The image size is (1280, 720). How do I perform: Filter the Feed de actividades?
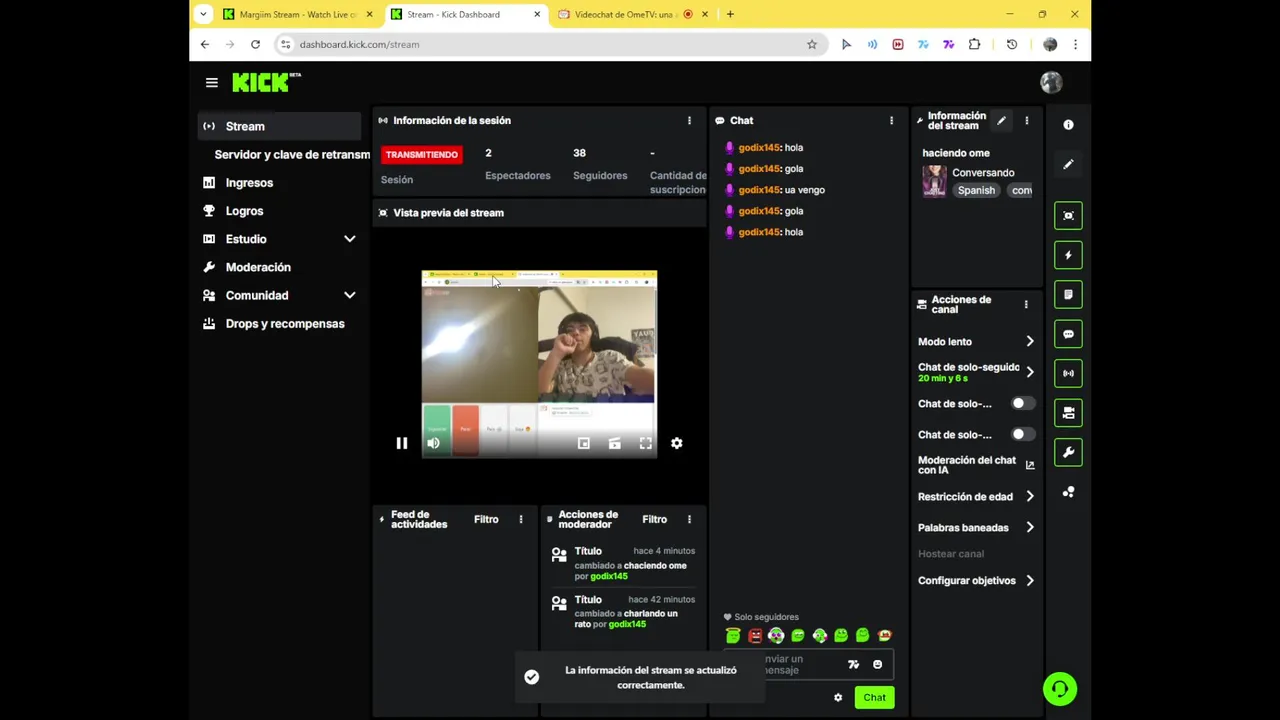(486, 520)
